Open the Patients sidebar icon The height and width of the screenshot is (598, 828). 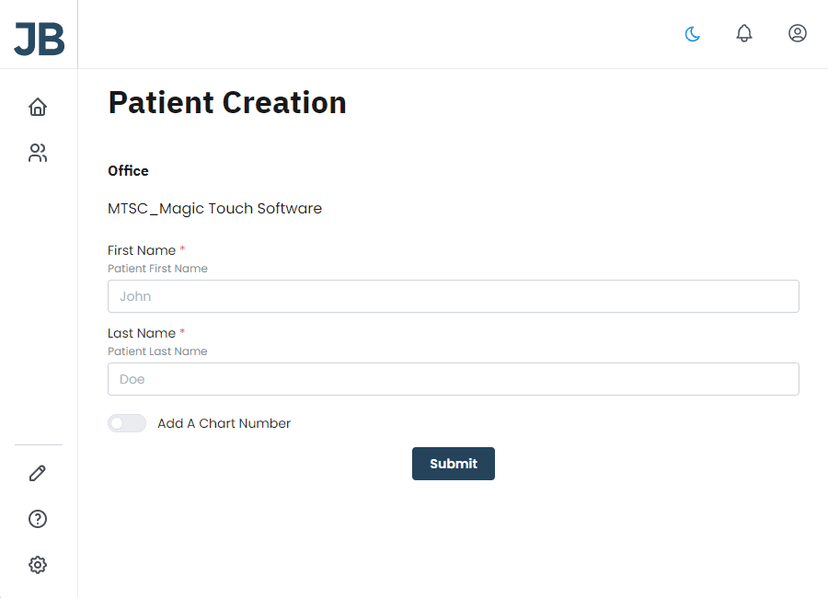coord(38,153)
